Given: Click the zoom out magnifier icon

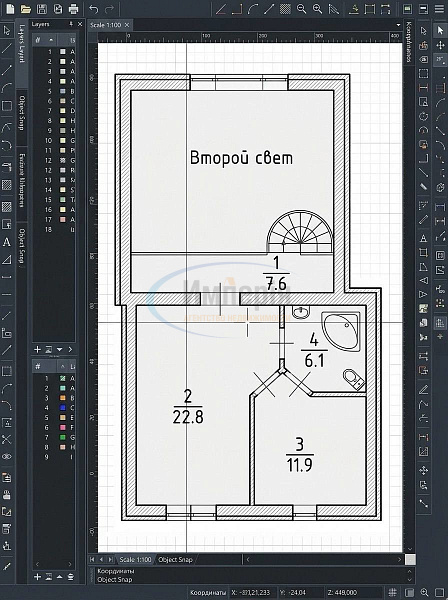Looking at the screenshot, I should (x=301, y=9).
